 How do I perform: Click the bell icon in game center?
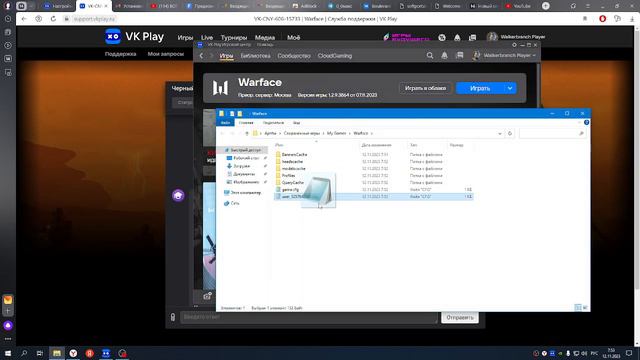point(444,56)
